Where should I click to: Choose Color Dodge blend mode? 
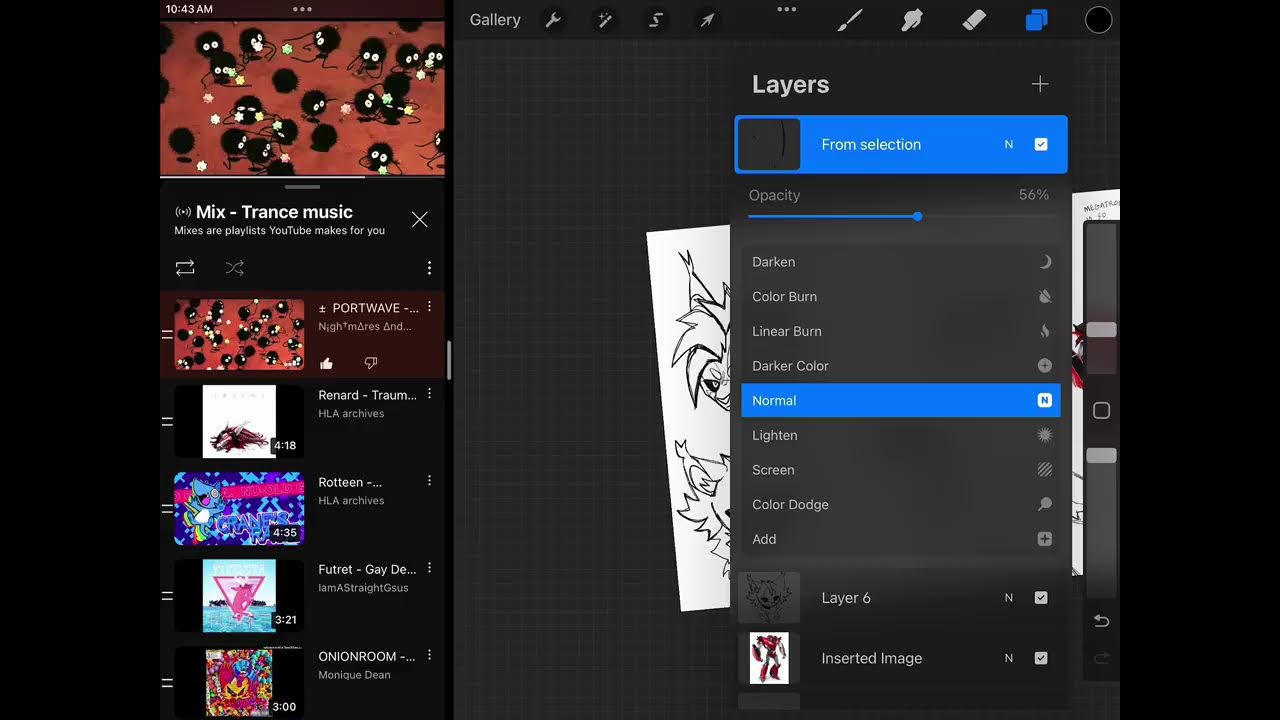pyautogui.click(x=900, y=505)
